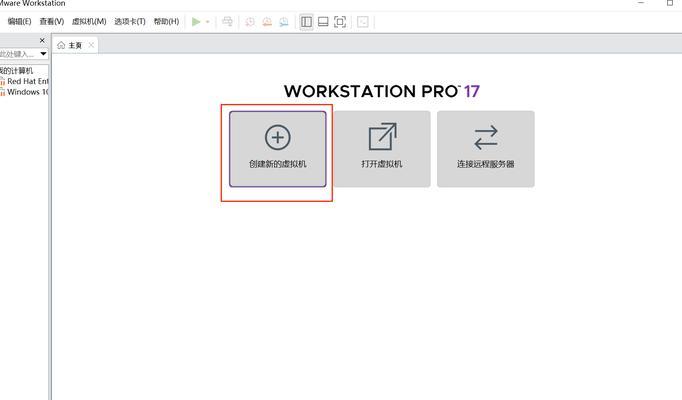Click 打开虚拟机 button
Image resolution: width=682 pixels, height=400 pixels.
coord(382,149)
